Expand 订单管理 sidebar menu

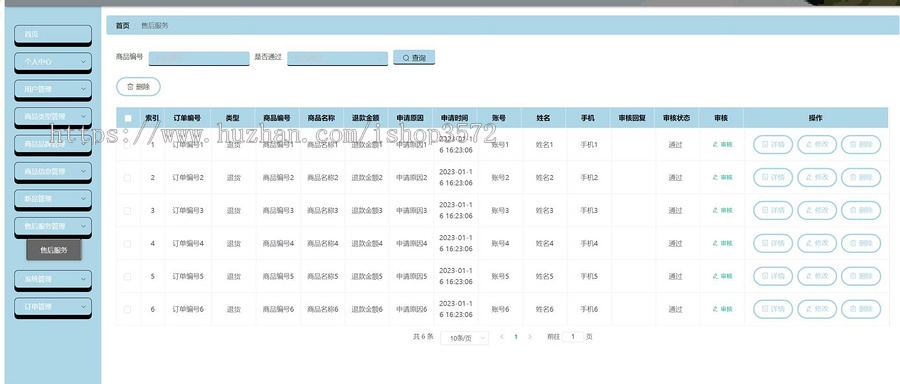(53, 307)
